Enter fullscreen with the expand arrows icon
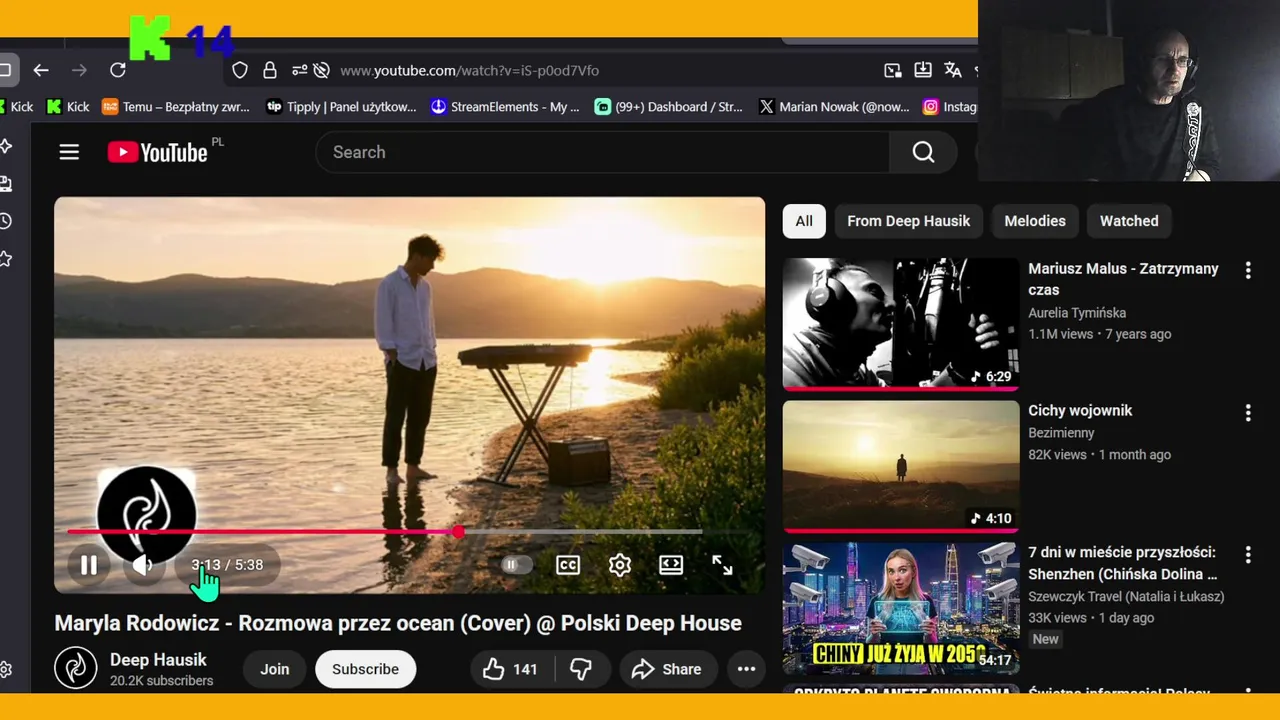The height and width of the screenshot is (720, 1280). (x=722, y=565)
